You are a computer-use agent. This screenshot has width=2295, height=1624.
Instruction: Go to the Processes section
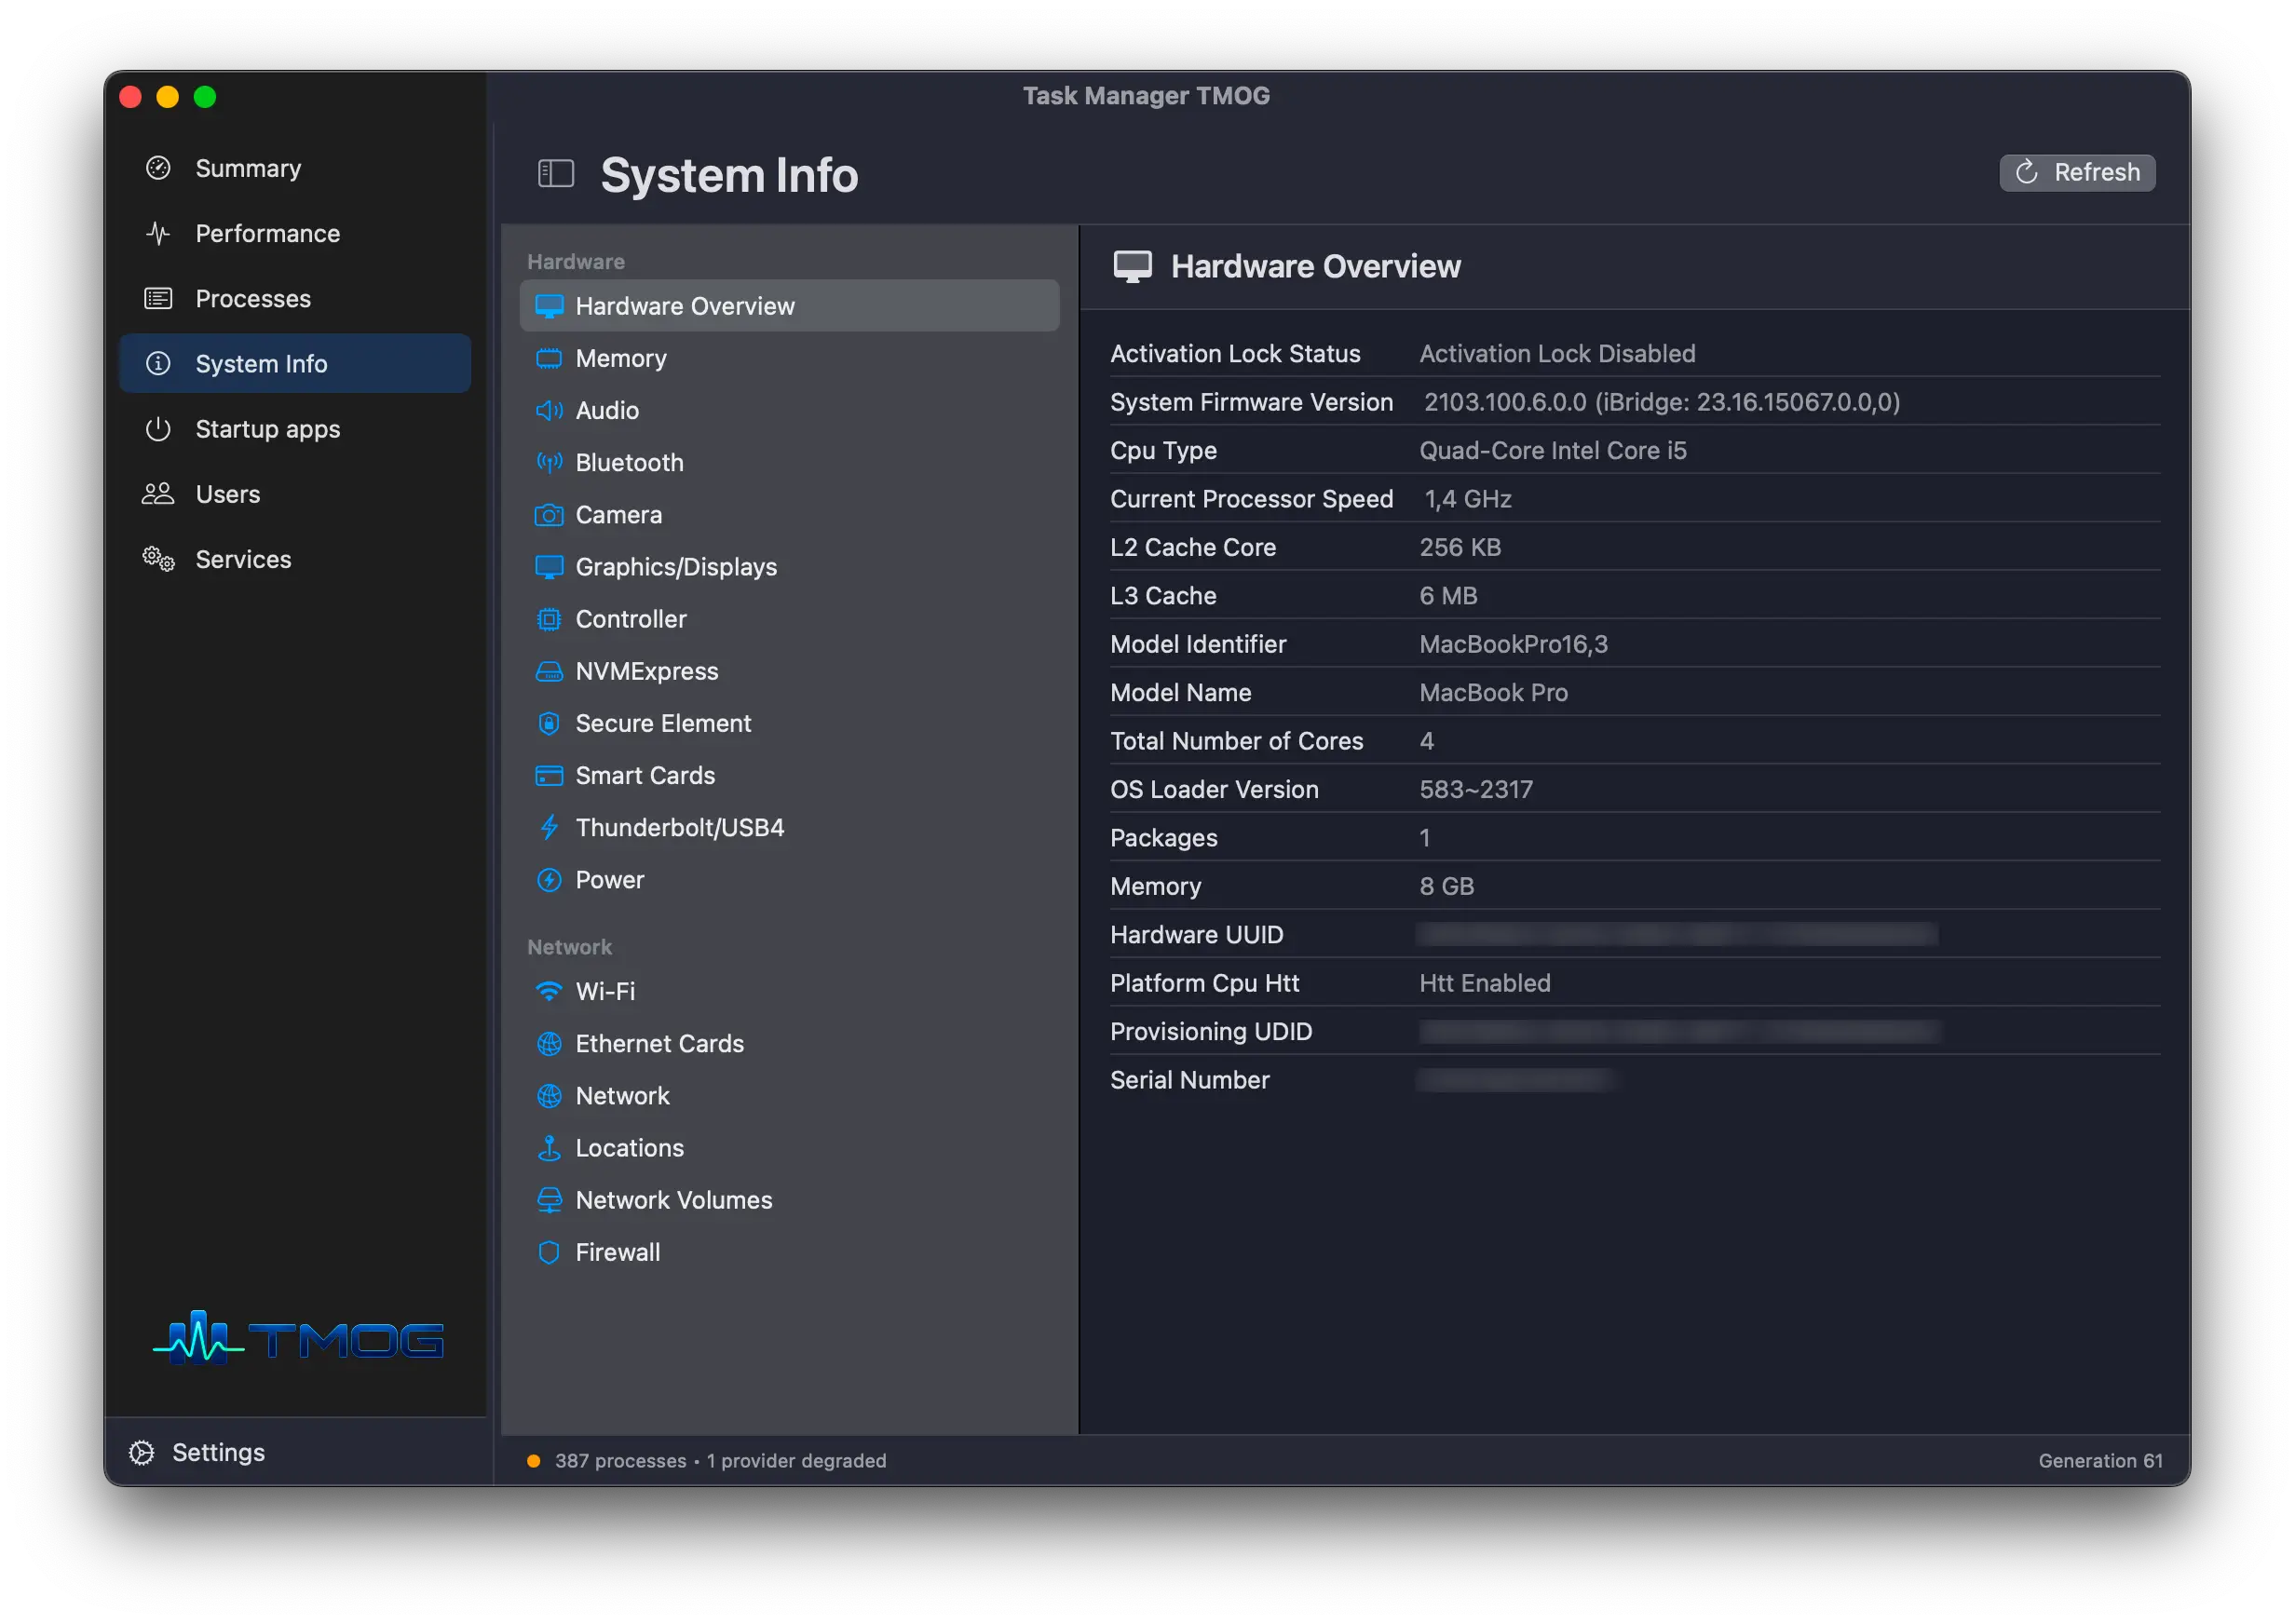pyautogui.click(x=295, y=298)
